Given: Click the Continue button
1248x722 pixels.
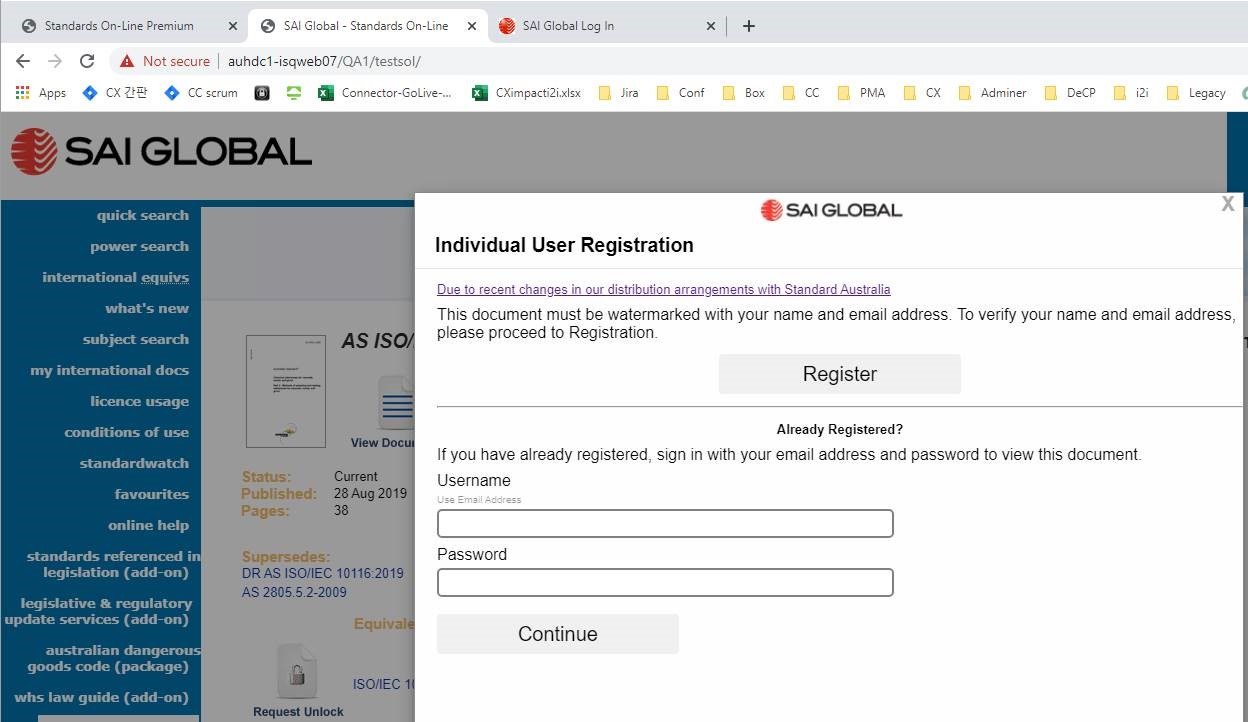Looking at the screenshot, I should point(558,634).
